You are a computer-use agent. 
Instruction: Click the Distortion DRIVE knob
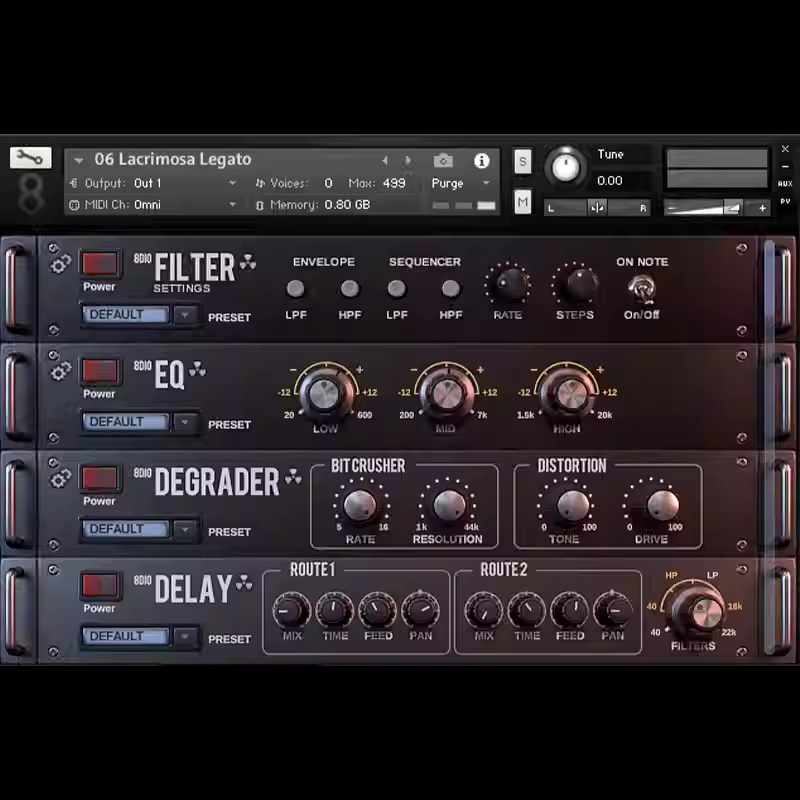click(x=662, y=505)
